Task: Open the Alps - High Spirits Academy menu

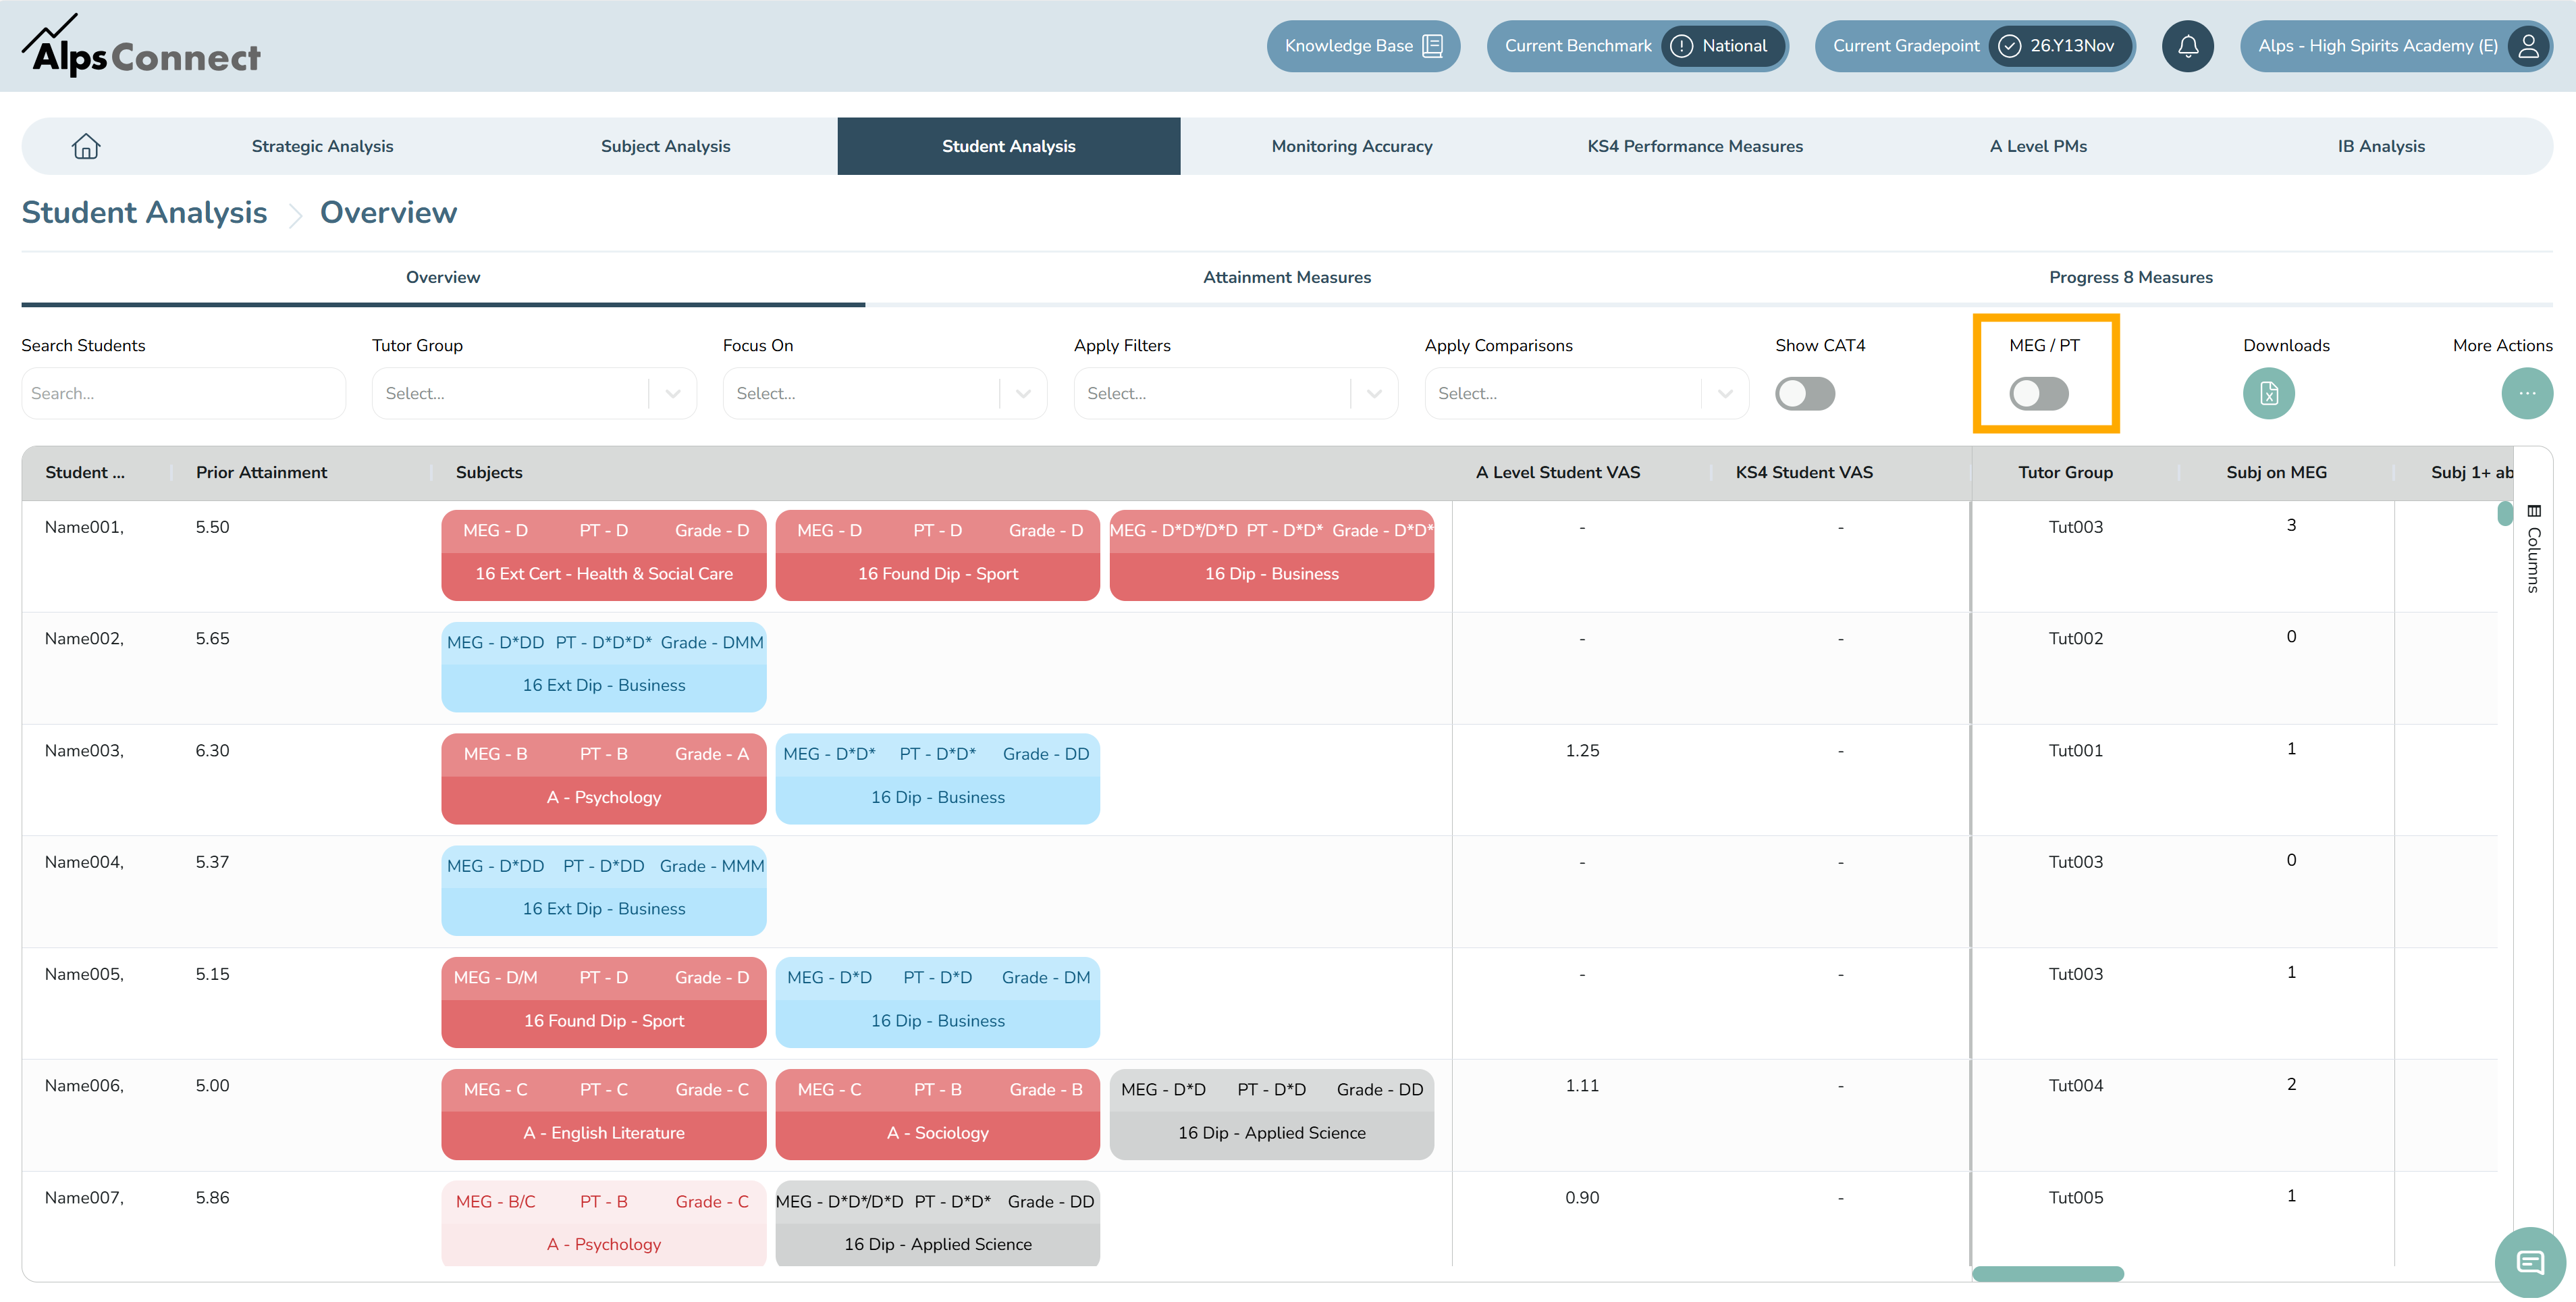Action: click(x=2396, y=46)
